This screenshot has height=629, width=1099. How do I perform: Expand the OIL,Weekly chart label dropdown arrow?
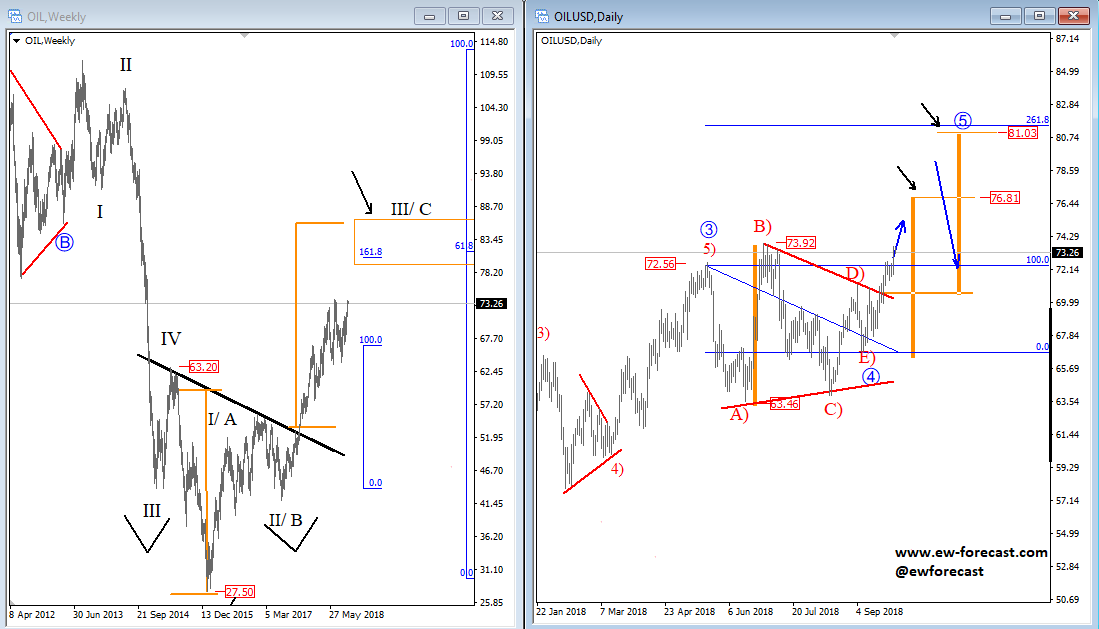(x=16, y=41)
